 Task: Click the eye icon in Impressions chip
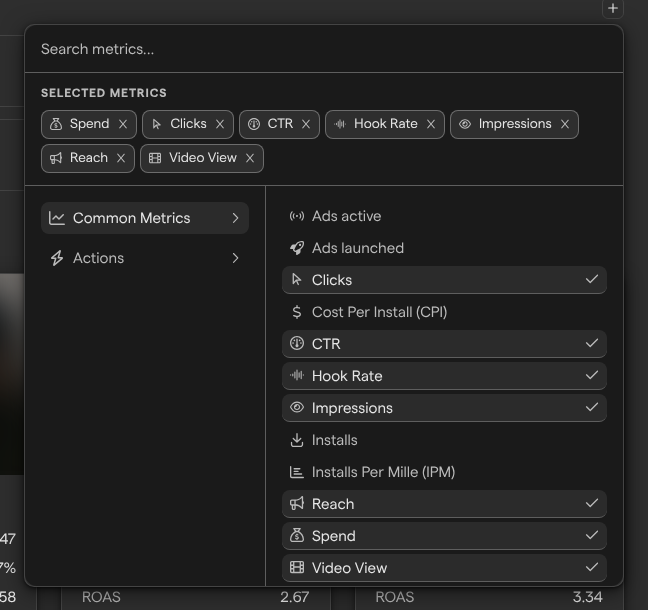[465, 124]
